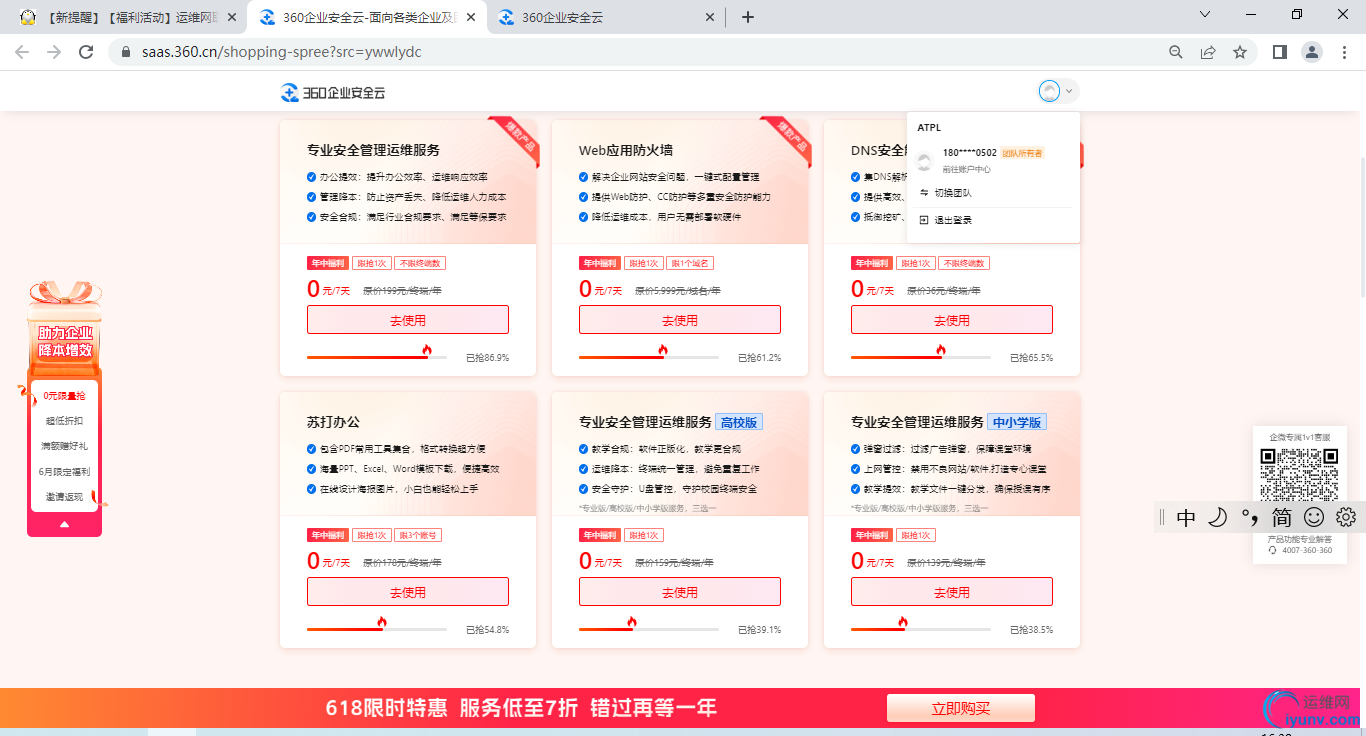This screenshot has width=1366, height=736.
Task: Open a new browser tab
Action: click(748, 17)
